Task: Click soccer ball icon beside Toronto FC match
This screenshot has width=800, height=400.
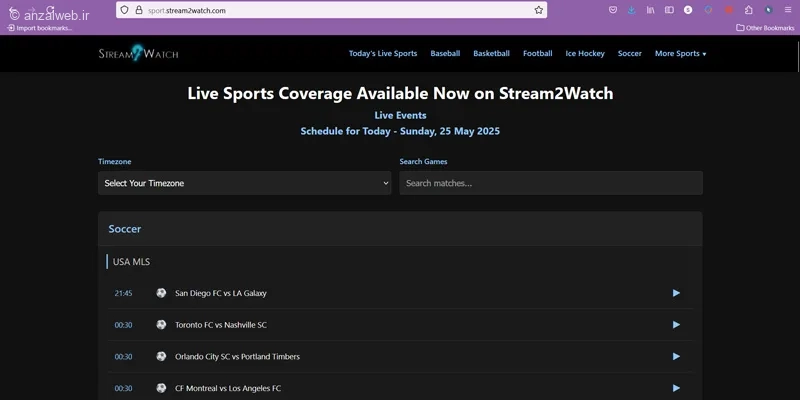Action: 161,324
